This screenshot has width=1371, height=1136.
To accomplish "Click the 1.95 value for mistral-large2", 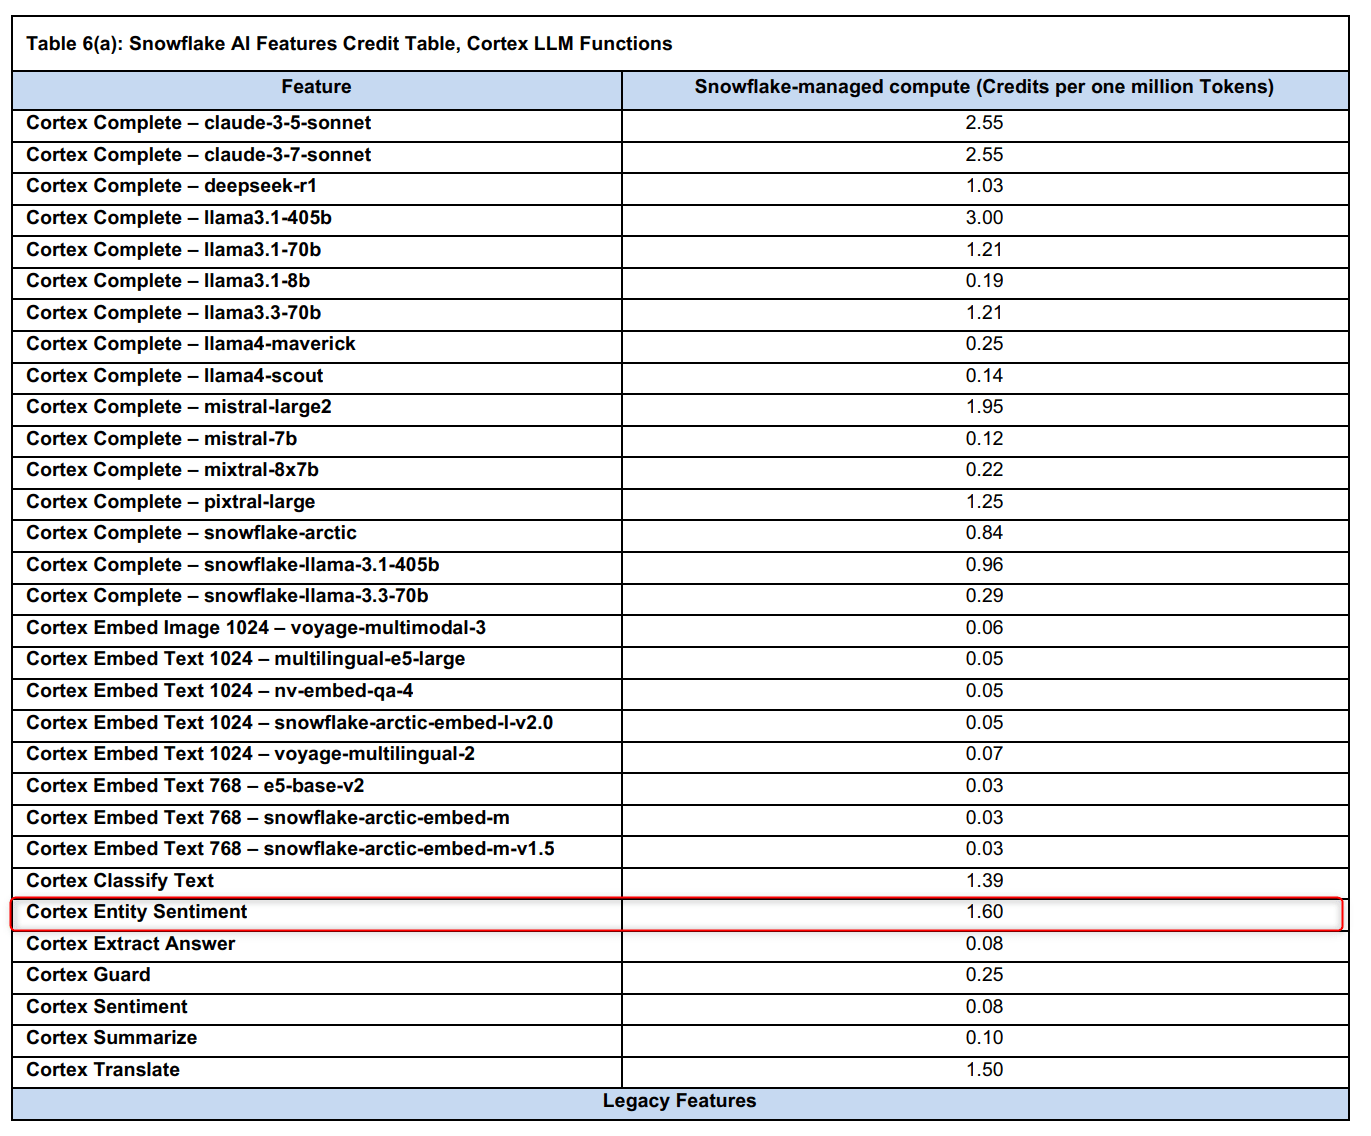I will coord(984,407).
